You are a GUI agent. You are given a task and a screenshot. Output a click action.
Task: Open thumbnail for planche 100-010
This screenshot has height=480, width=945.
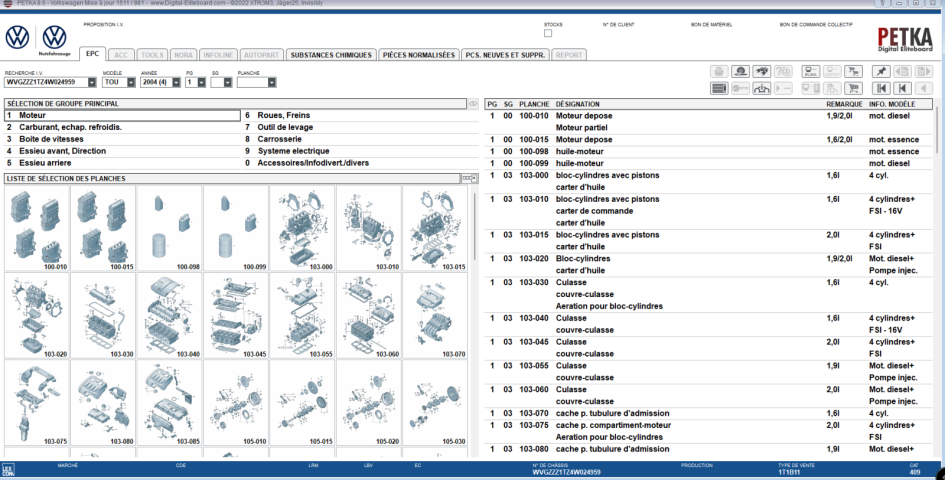(37, 228)
